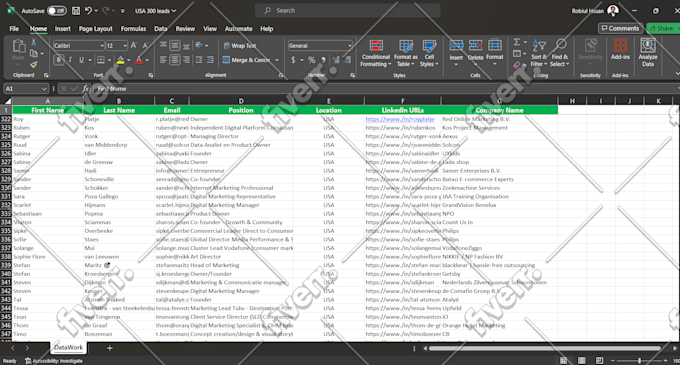Click the Format Painter brush icon
Viewport: 680px width, 365px height.
[x=33, y=65]
